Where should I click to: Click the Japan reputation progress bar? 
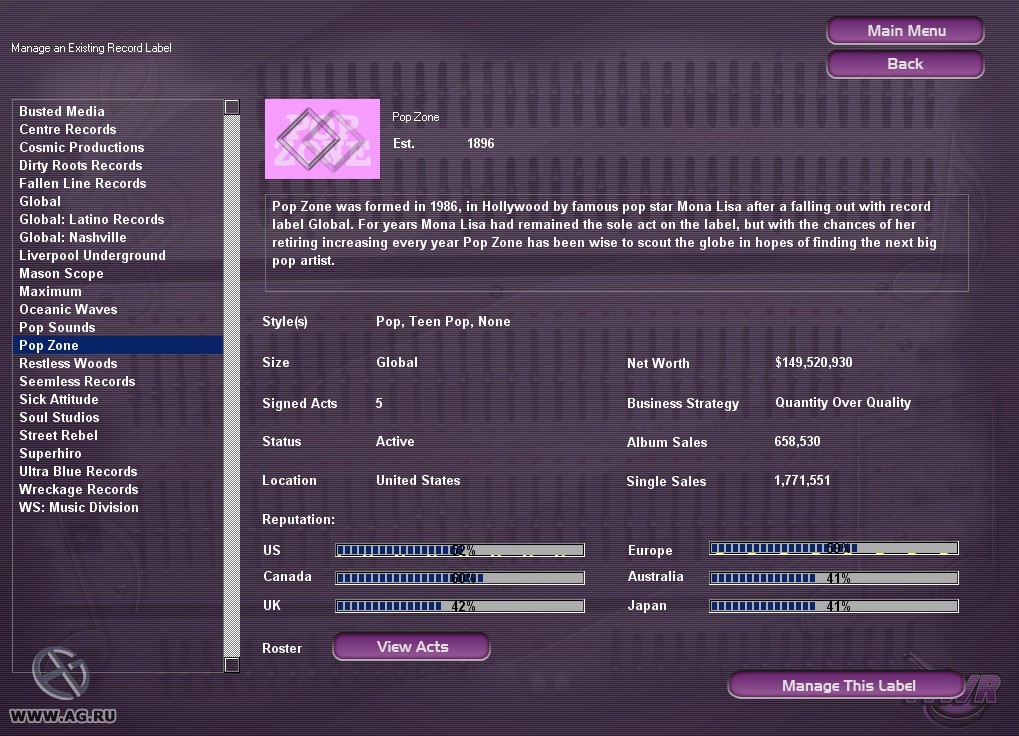point(833,606)
